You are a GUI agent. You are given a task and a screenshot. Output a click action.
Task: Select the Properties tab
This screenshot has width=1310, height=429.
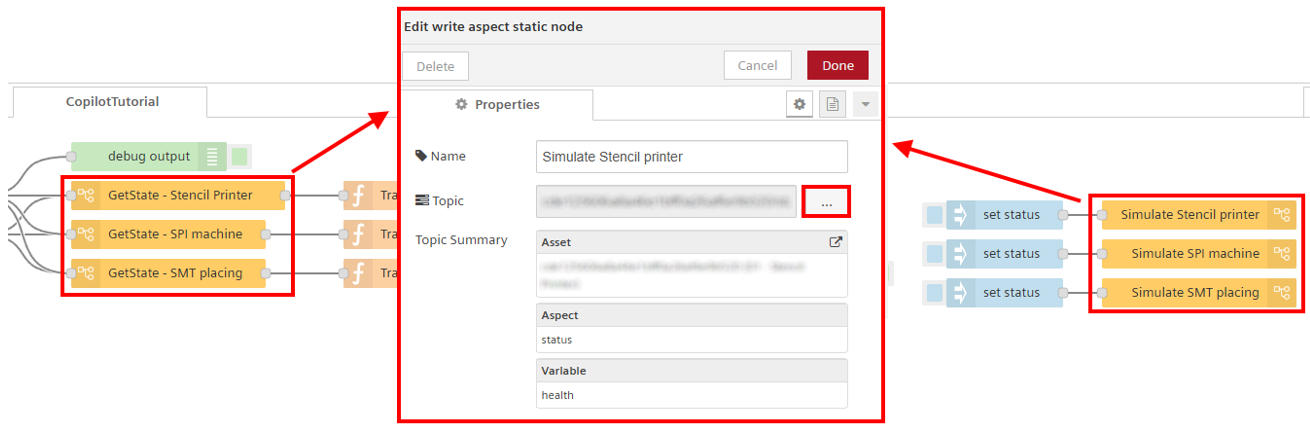[x=497, y=104]
